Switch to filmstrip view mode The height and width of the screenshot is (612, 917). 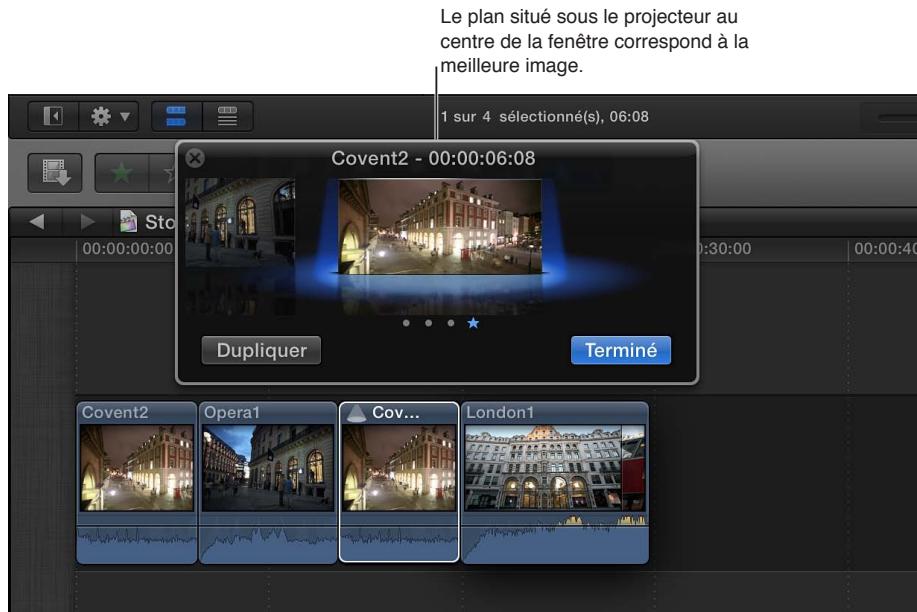point(177,116)
